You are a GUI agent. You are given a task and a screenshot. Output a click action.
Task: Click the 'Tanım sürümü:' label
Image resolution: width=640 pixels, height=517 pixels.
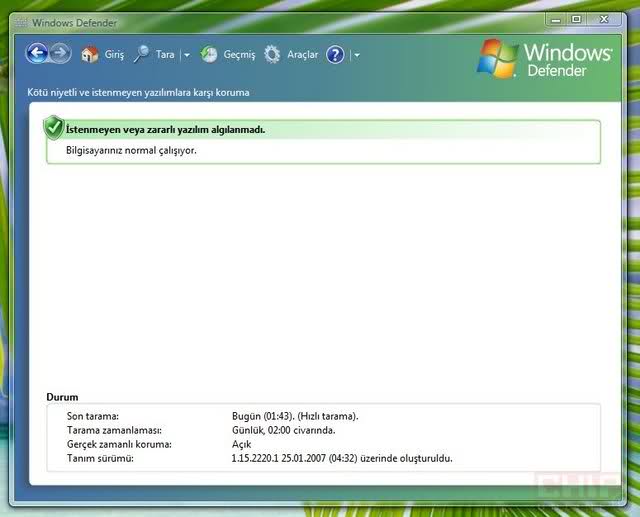(x=100, y=459)
